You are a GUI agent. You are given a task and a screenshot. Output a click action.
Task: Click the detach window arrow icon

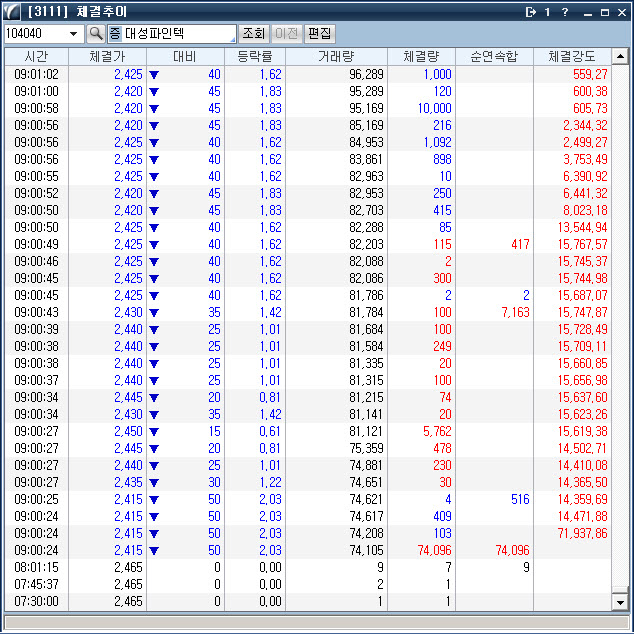pos(530,12)
